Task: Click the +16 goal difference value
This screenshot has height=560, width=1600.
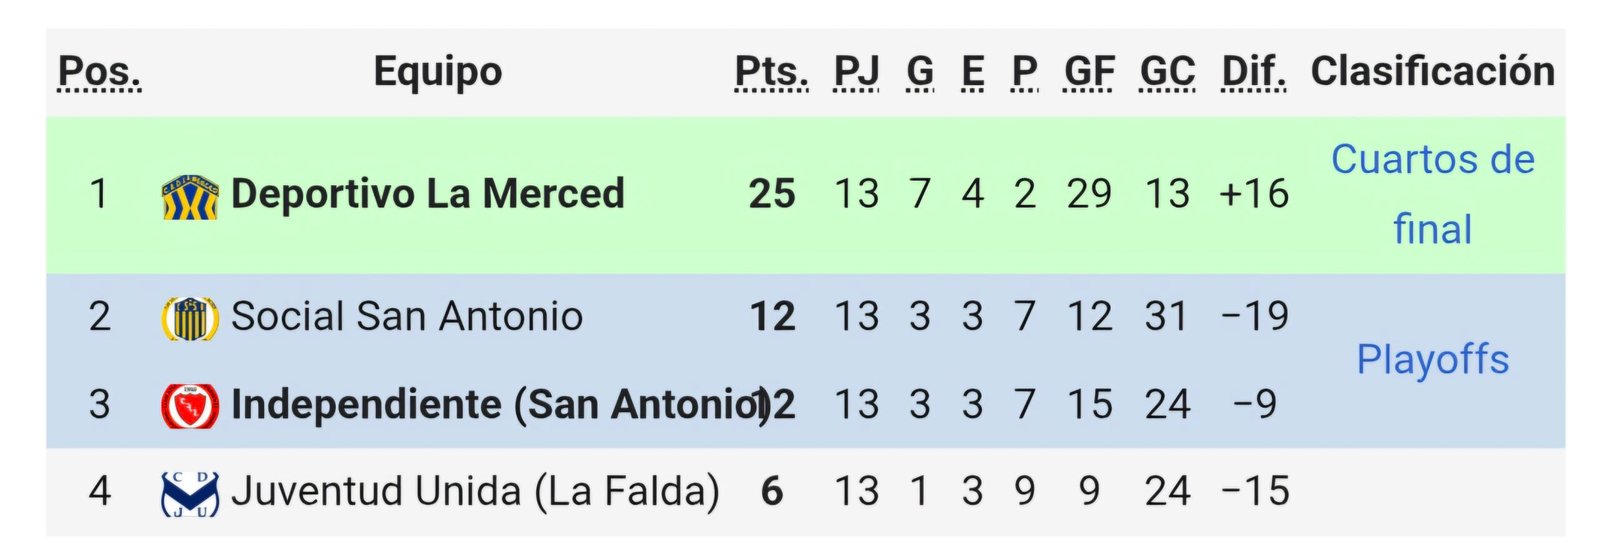Action: 1254,194
